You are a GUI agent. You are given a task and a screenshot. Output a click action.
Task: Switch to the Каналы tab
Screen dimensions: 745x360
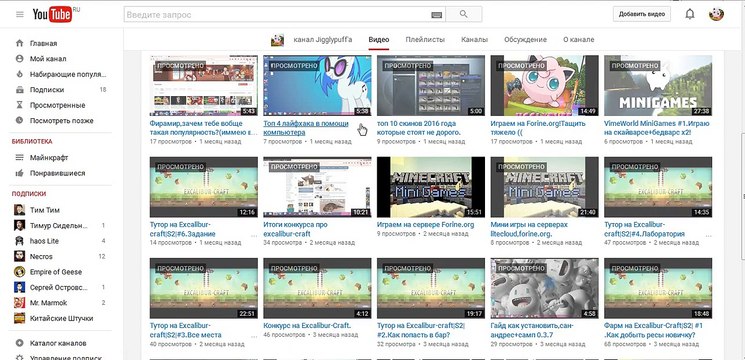474,40
